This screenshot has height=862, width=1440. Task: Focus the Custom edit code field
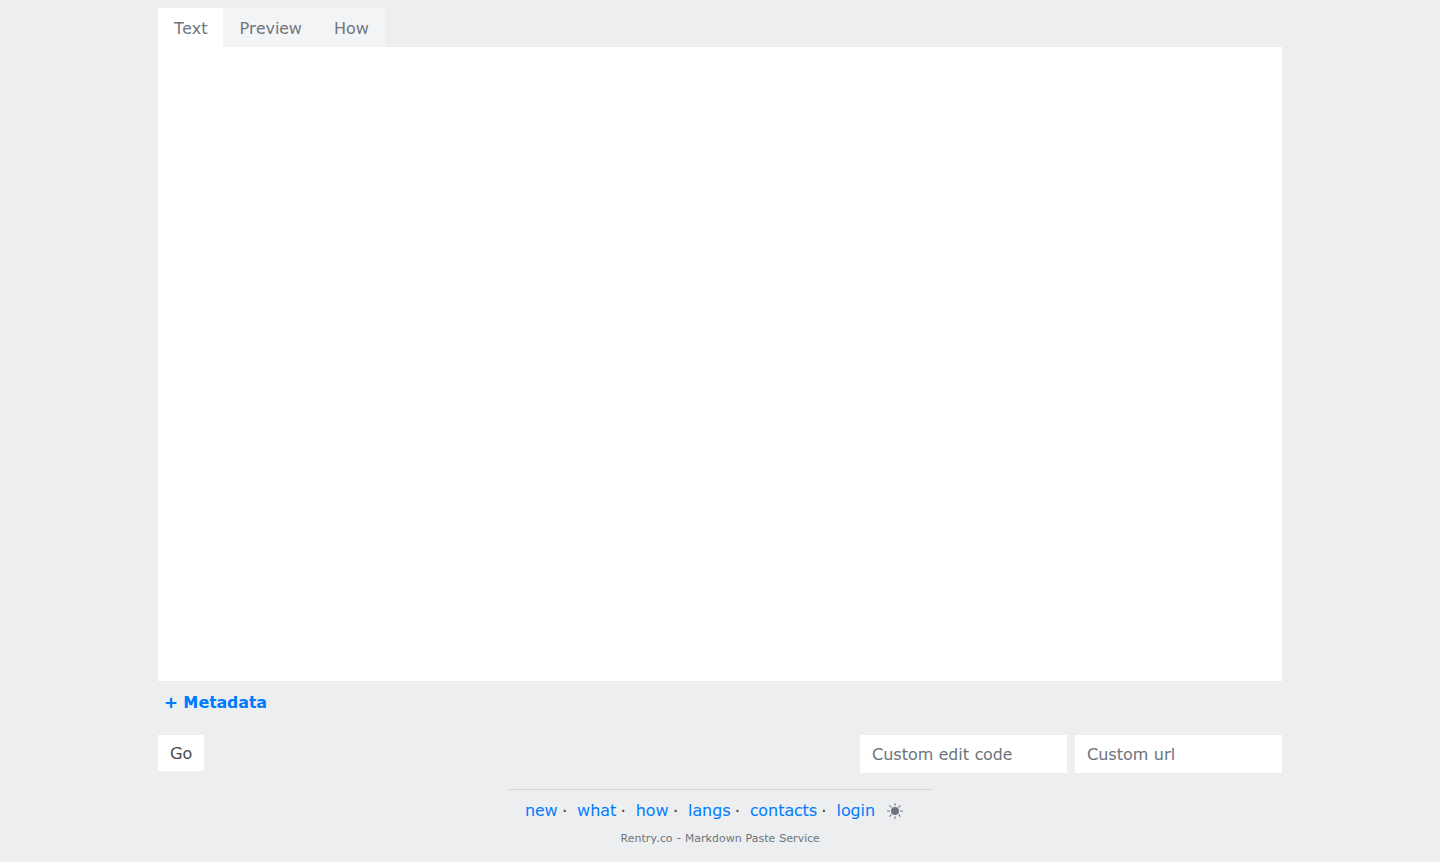[x=962, y=754]
